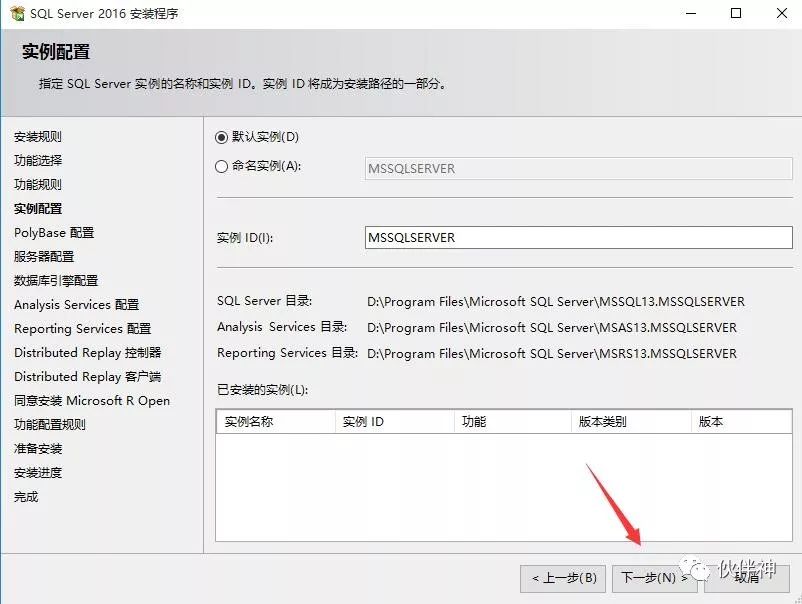Open Reporting Services 配置 step in sidebar
The image size is (802, 604).
(x=82, y=329)
